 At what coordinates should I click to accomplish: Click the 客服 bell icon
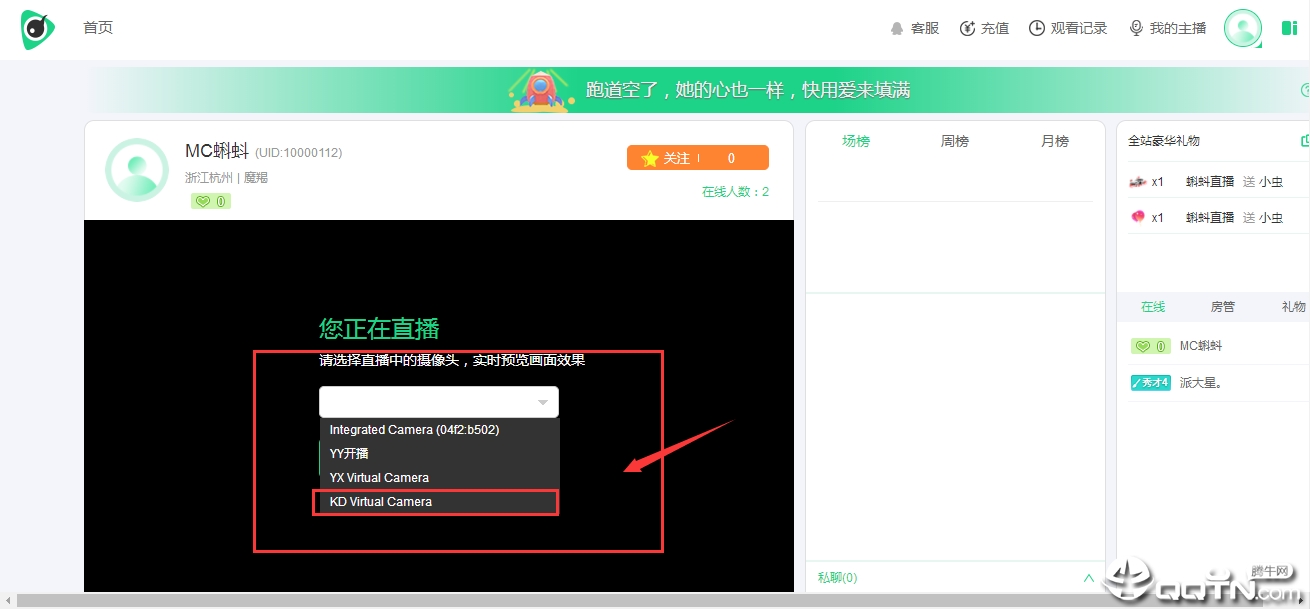tap(897, 29)
